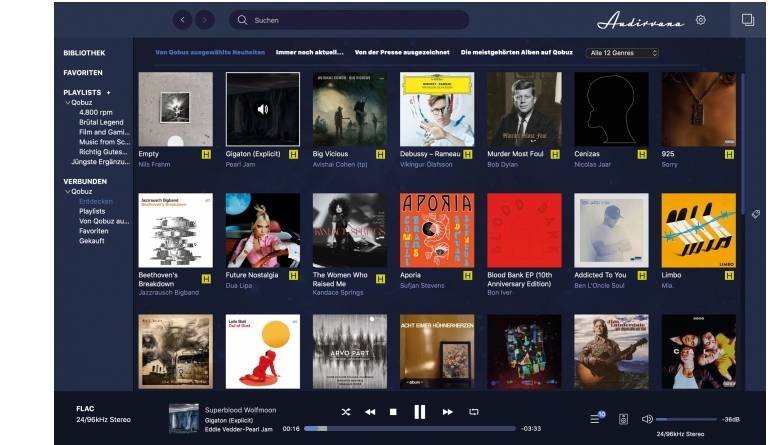Click the Hi-Res badge next to Addicted To You
The height and width of the screenshot is (445, 770).
[642, 276]
